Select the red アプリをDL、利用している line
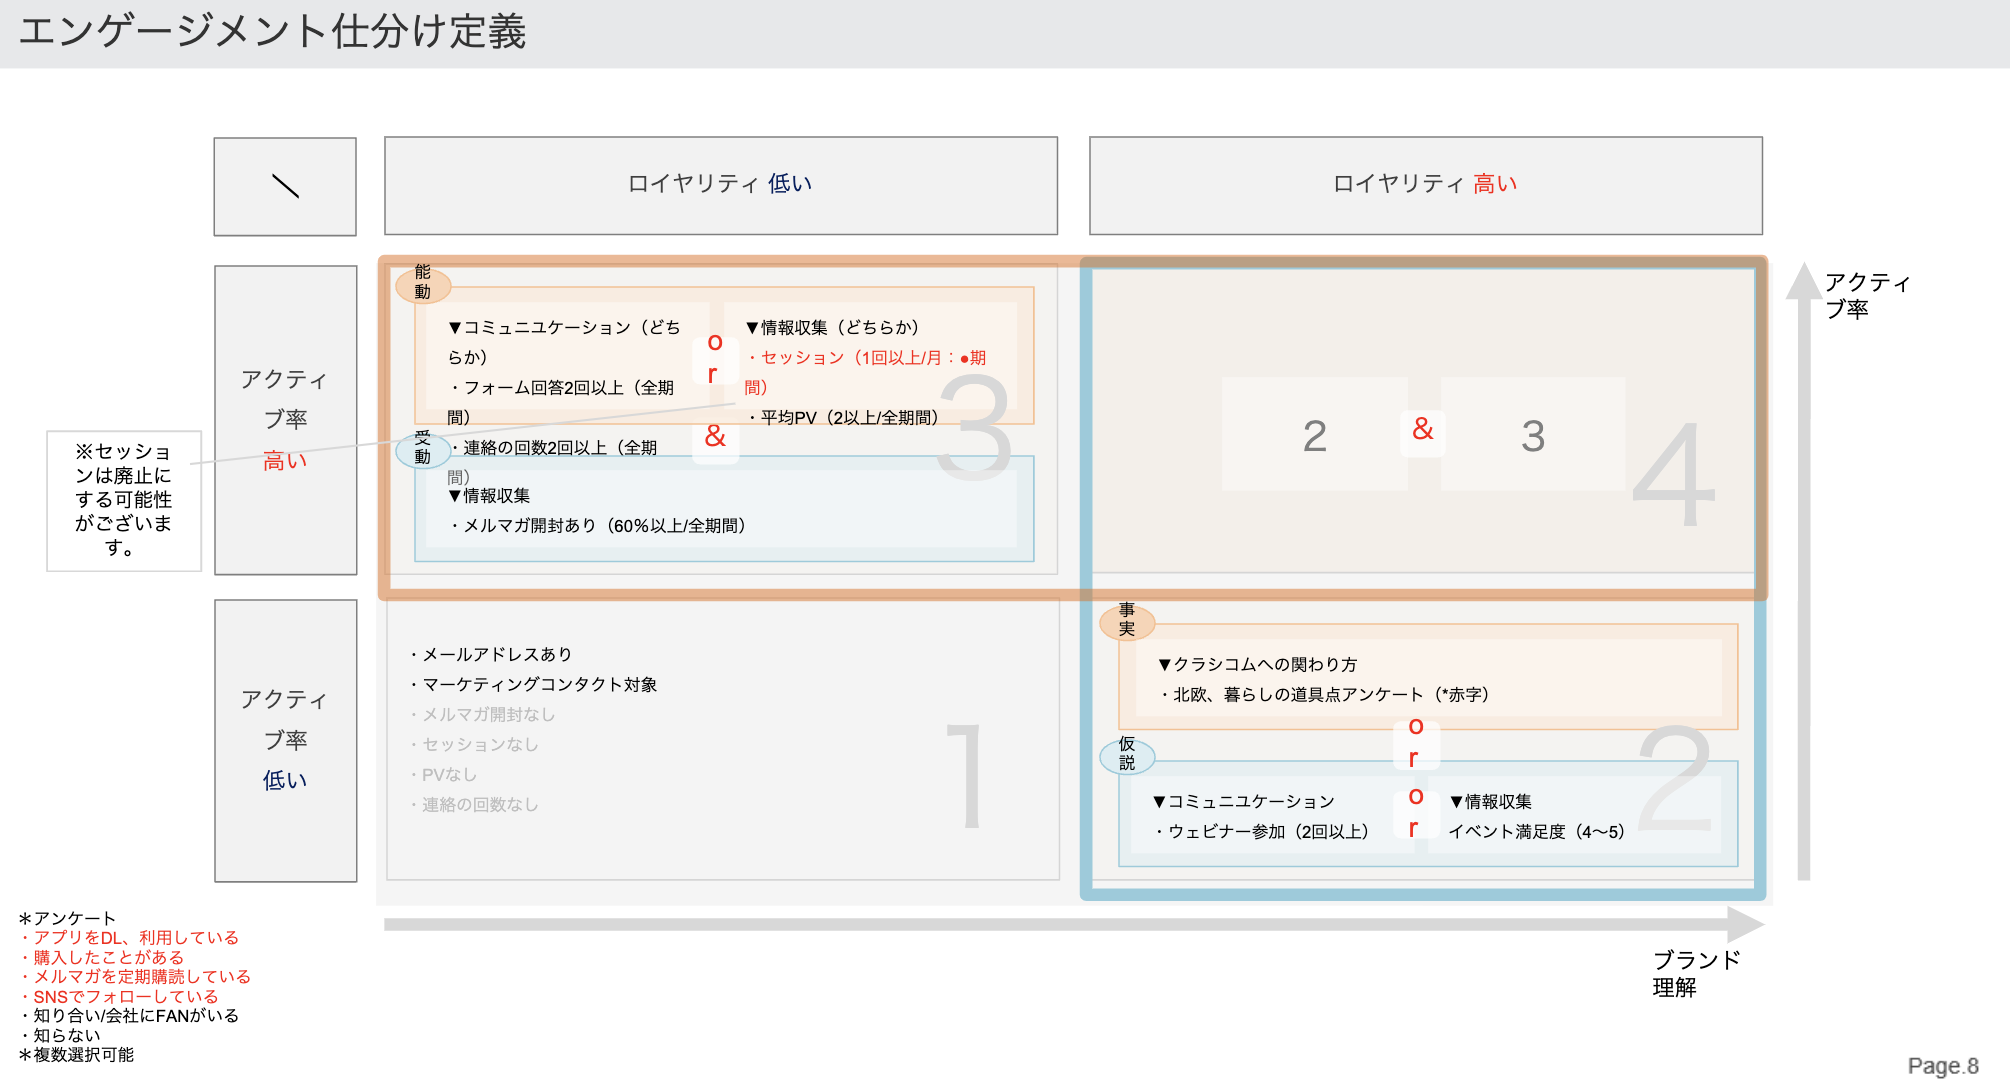This screenshot has height=1086, width=2010. click(x=129, y=938)
